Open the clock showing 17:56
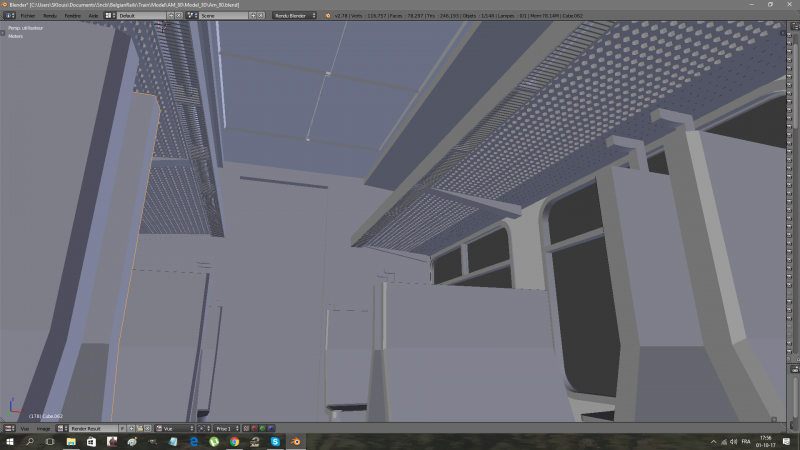This screenshot has width=800, height=450. point(766,442)
